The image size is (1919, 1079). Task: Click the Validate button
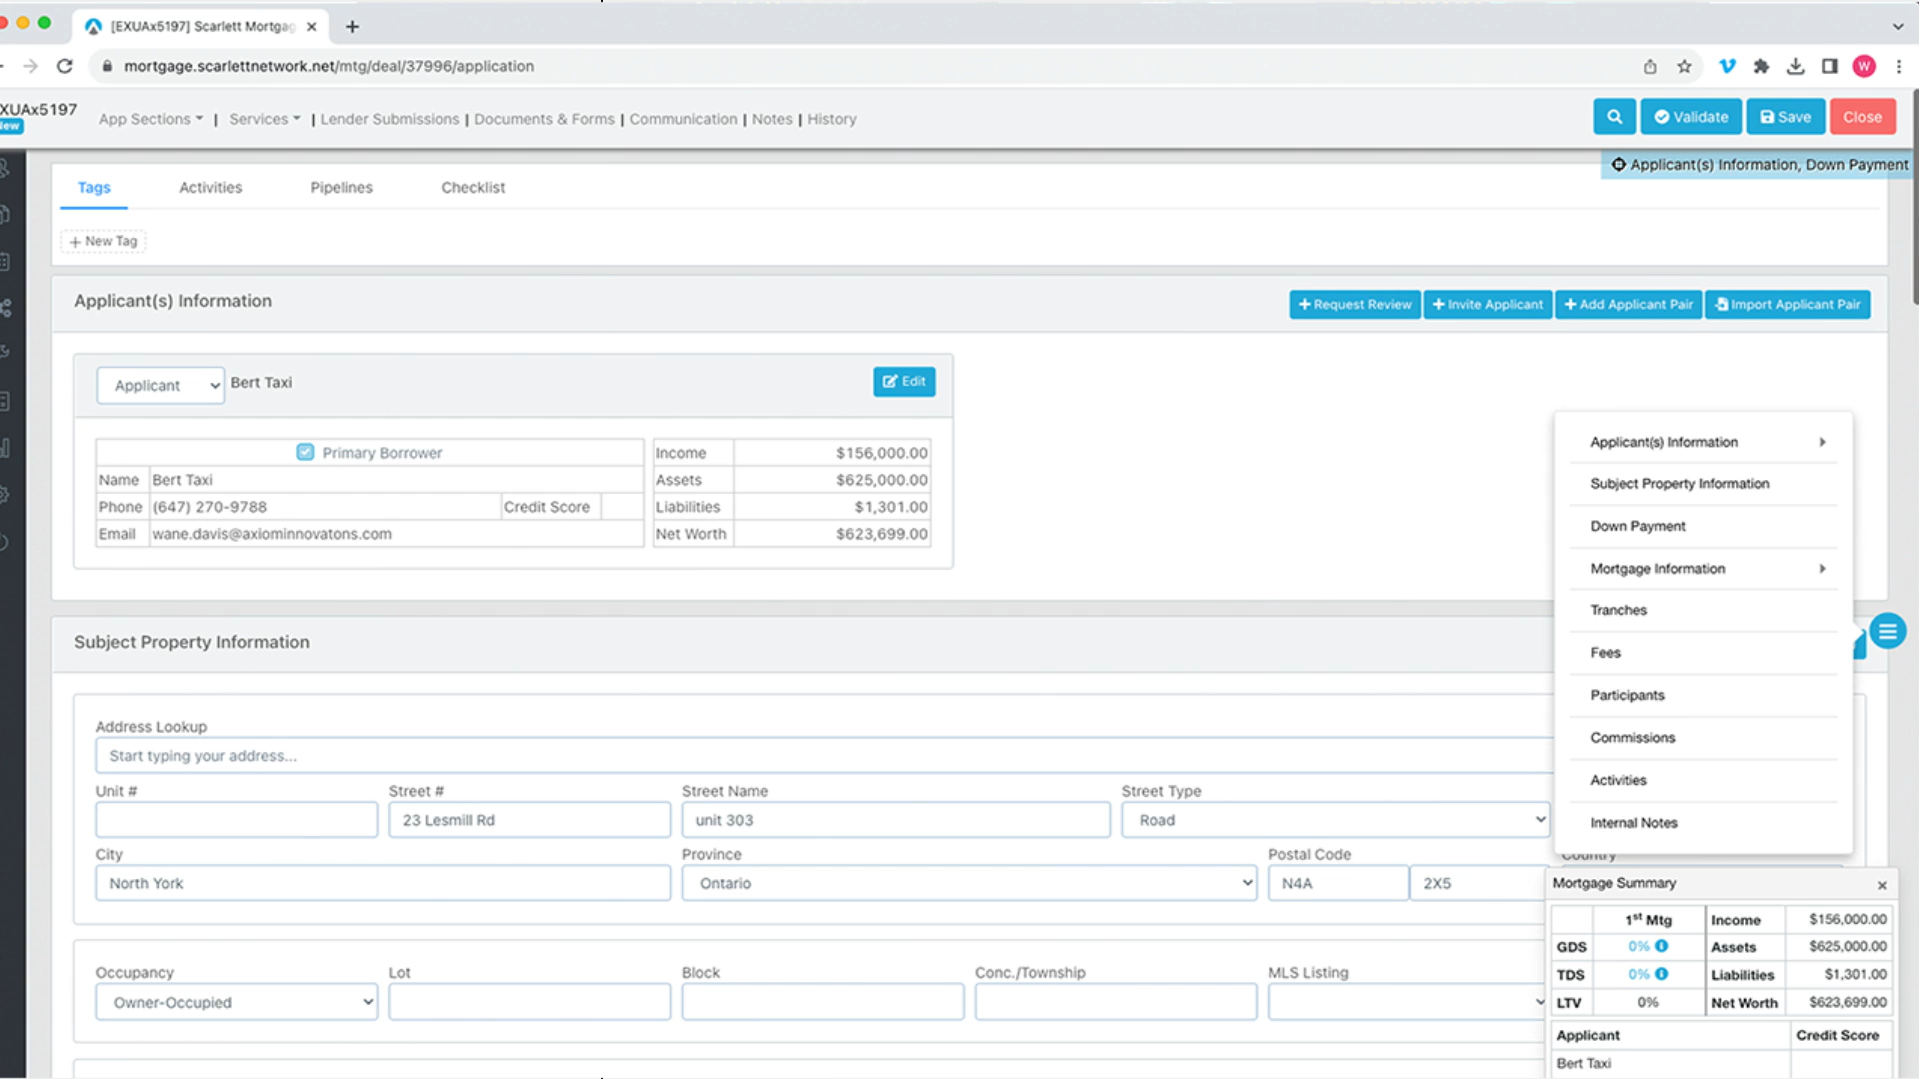pos(1691,117)
